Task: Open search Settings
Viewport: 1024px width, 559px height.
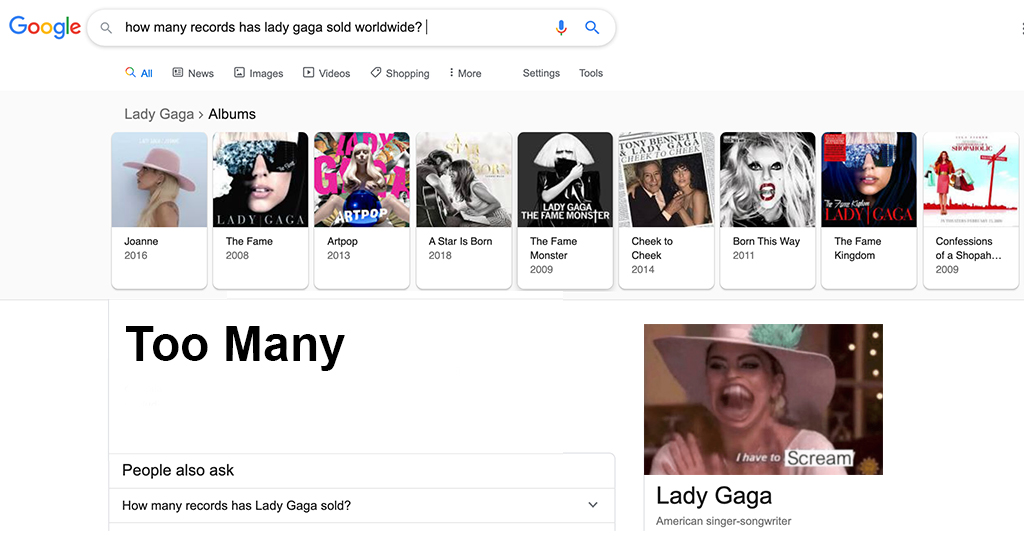Action: coord(541,73)
